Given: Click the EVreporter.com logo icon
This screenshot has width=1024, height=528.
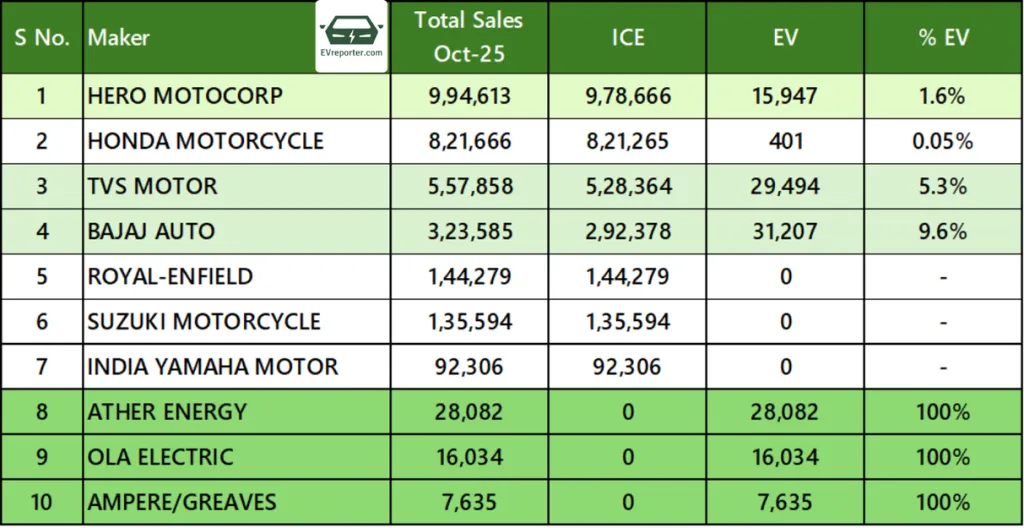Looking at the screenshot, I should coord(351,37).
